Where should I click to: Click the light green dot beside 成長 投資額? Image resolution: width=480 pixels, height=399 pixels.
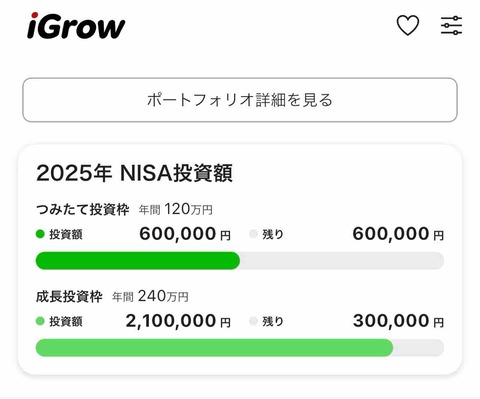coord(40,321)
